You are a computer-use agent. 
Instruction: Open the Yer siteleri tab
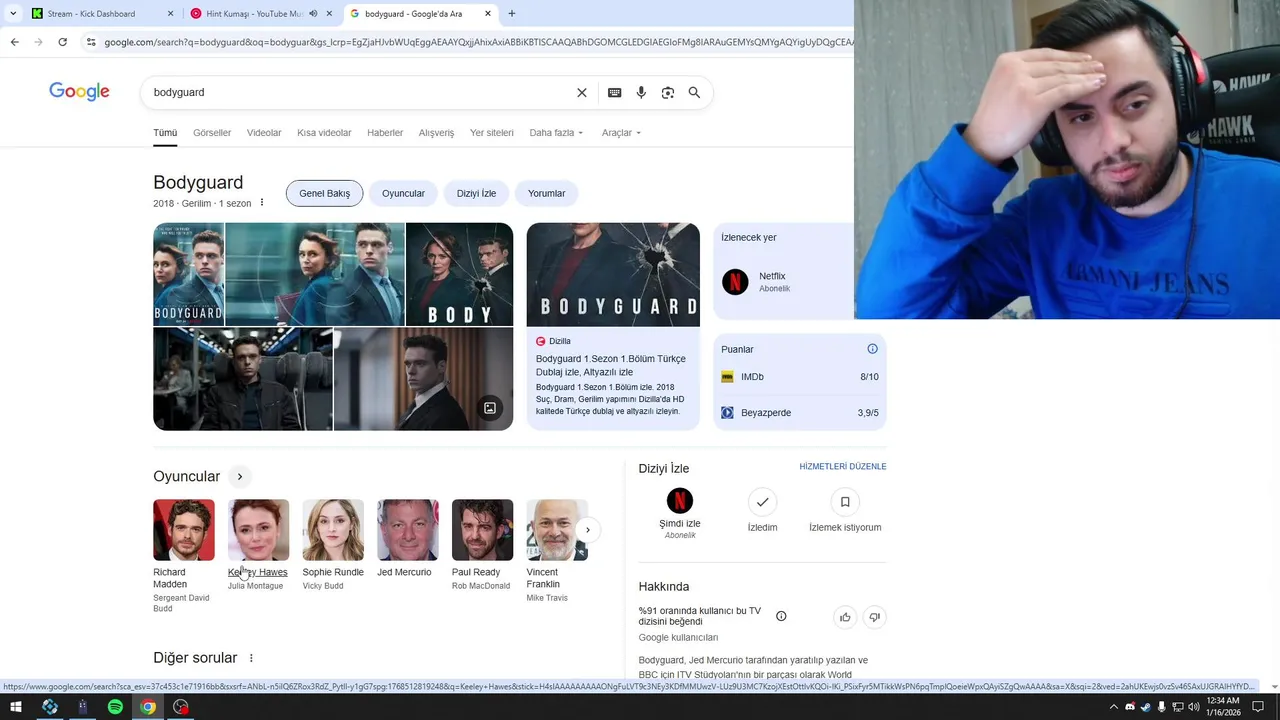pyautogui.click(x=492, y=133)
